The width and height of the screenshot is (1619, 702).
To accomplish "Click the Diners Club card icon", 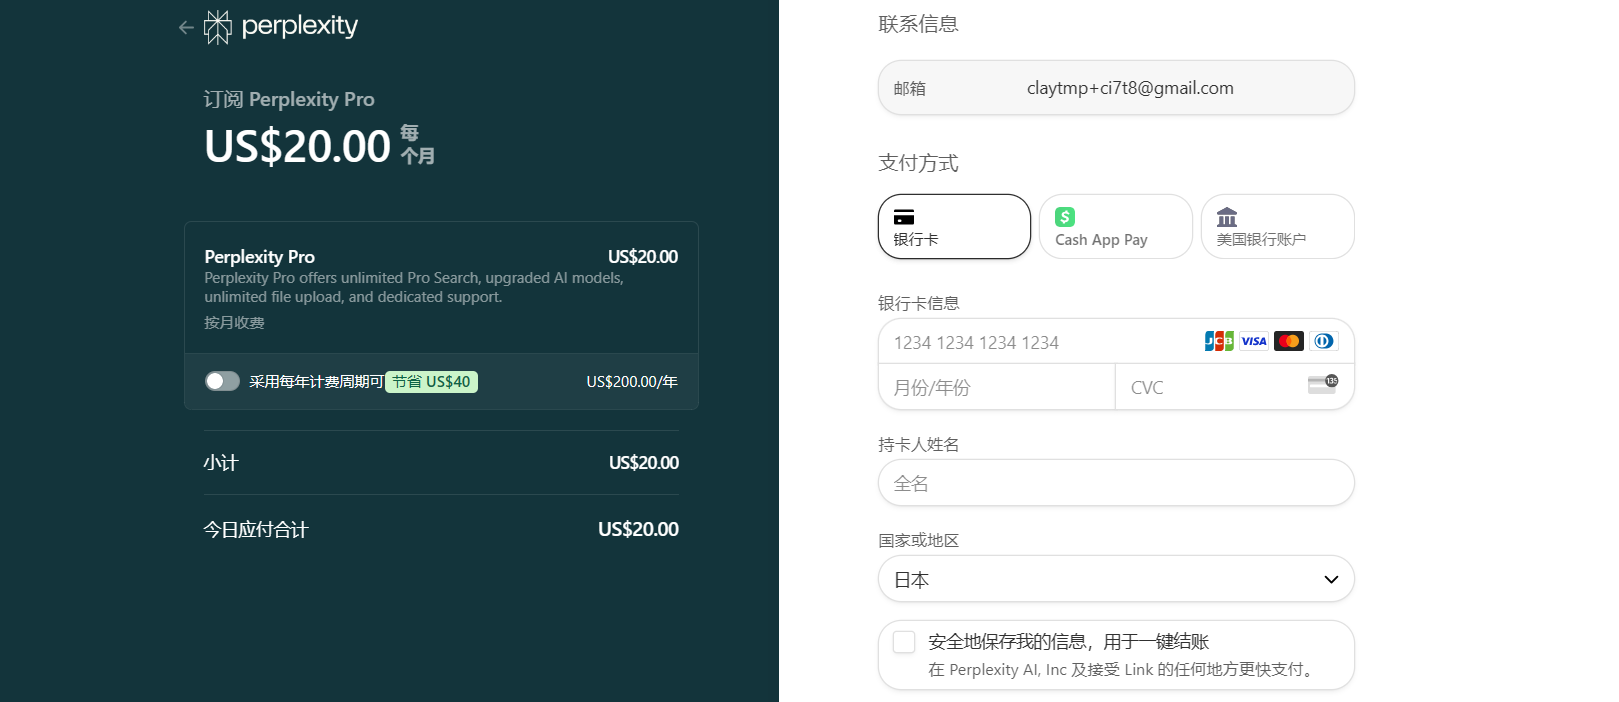I will pos(1324,341).
